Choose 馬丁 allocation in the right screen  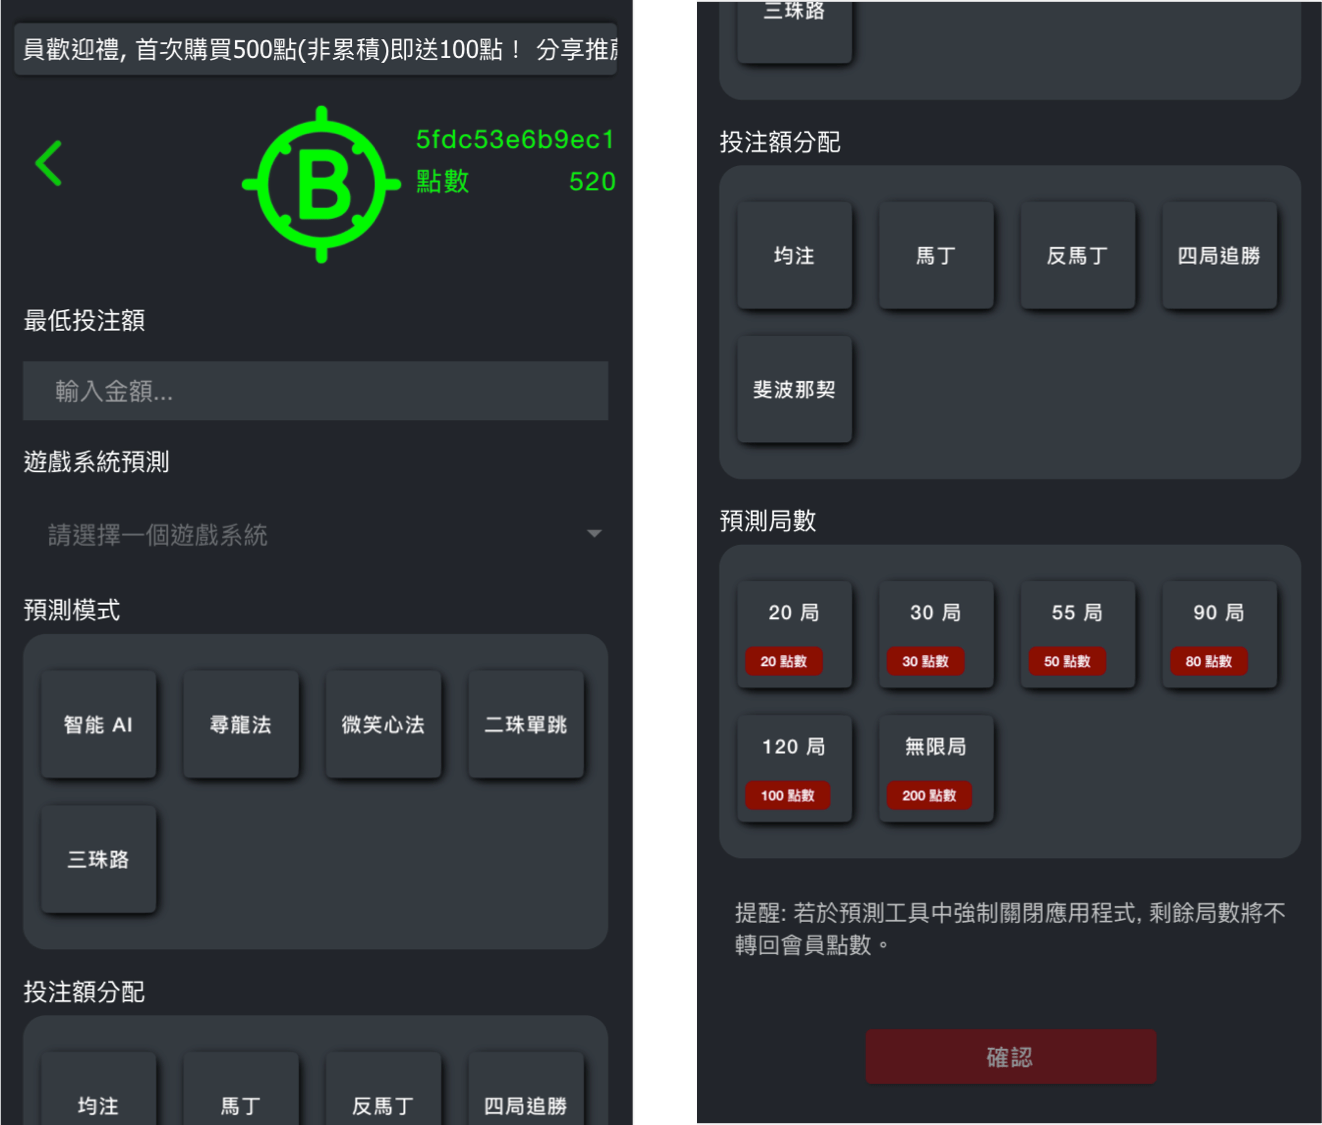coord(936,256)
